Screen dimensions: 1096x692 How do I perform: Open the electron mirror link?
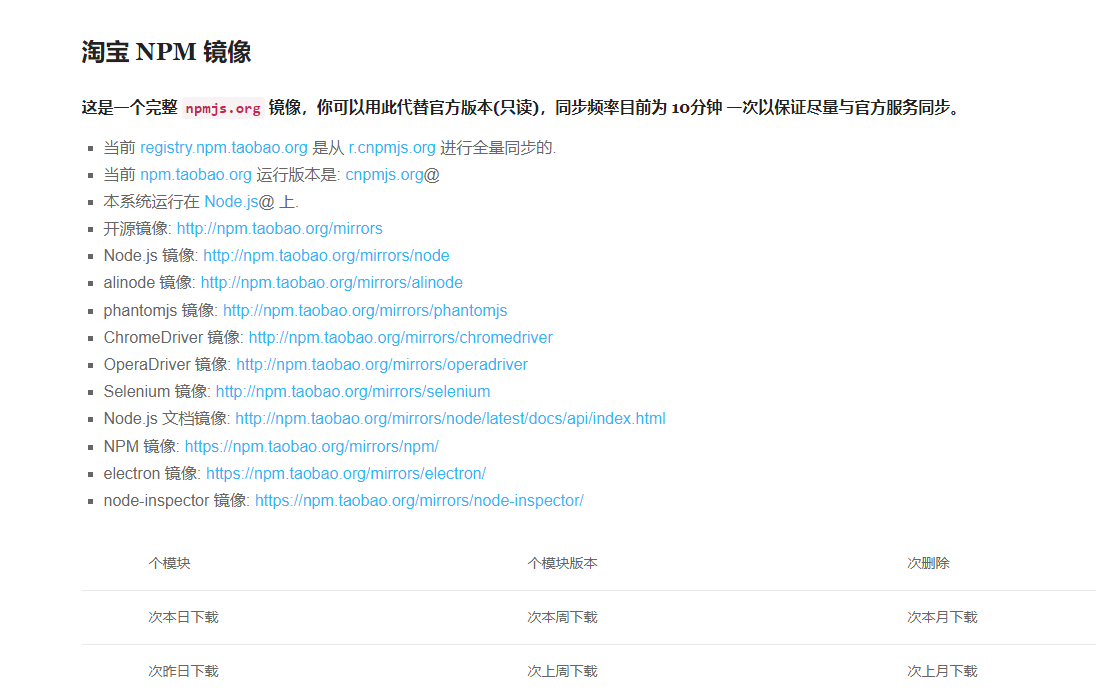pyautogui.click(x=346, y=474)
